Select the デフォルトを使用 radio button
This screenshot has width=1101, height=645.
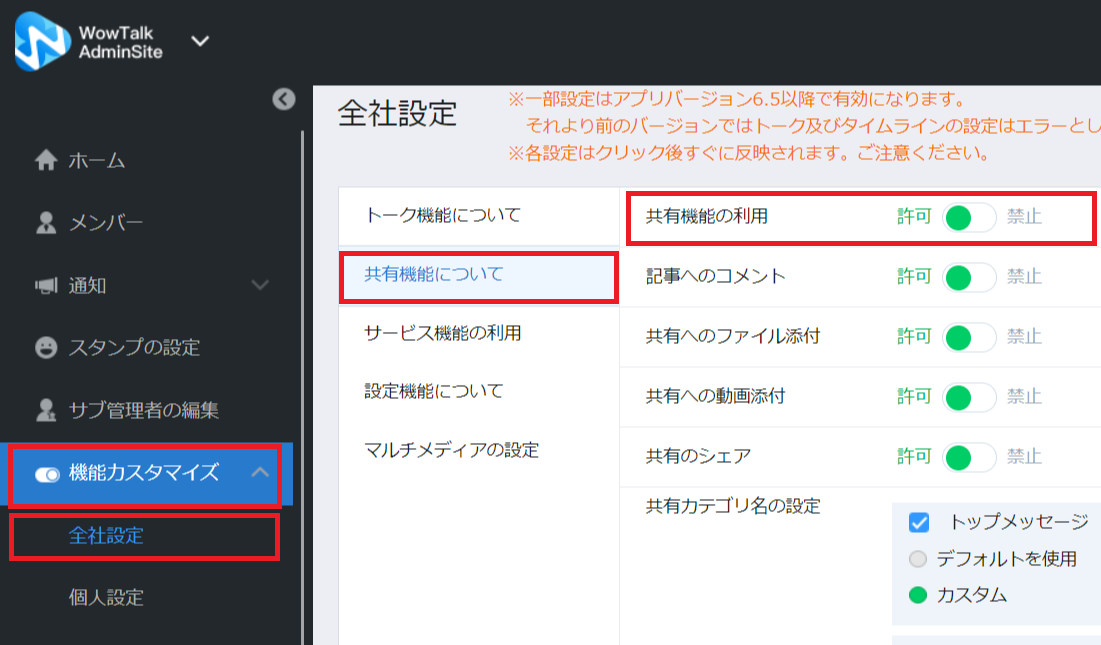click(918, 559)
